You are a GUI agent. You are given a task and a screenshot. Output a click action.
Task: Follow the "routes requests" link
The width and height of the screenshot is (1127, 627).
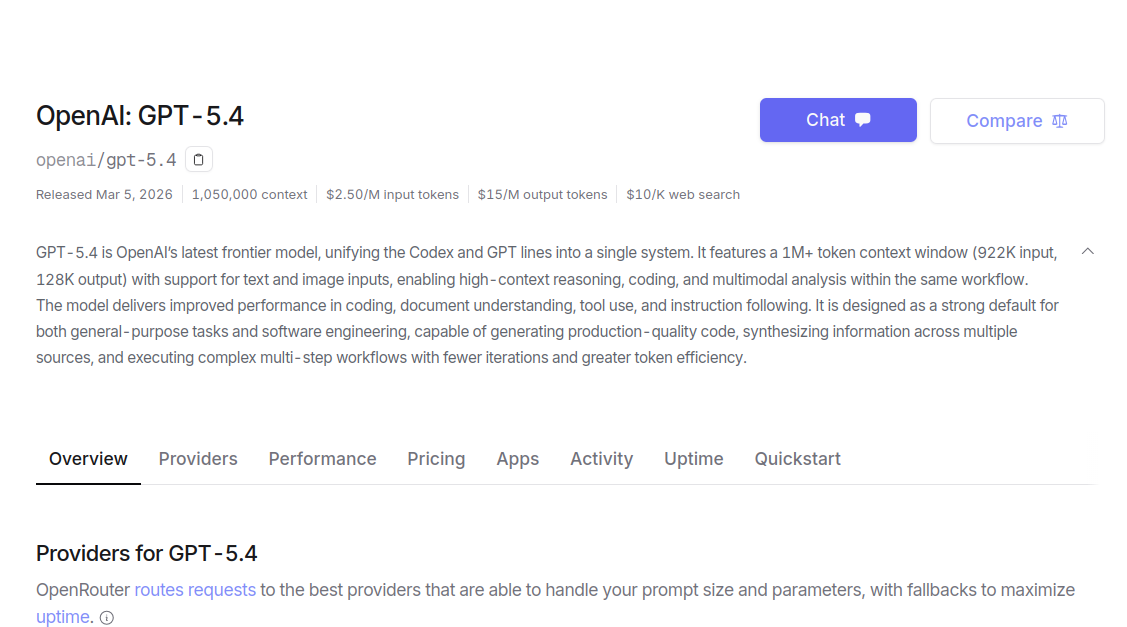(195, 590)
